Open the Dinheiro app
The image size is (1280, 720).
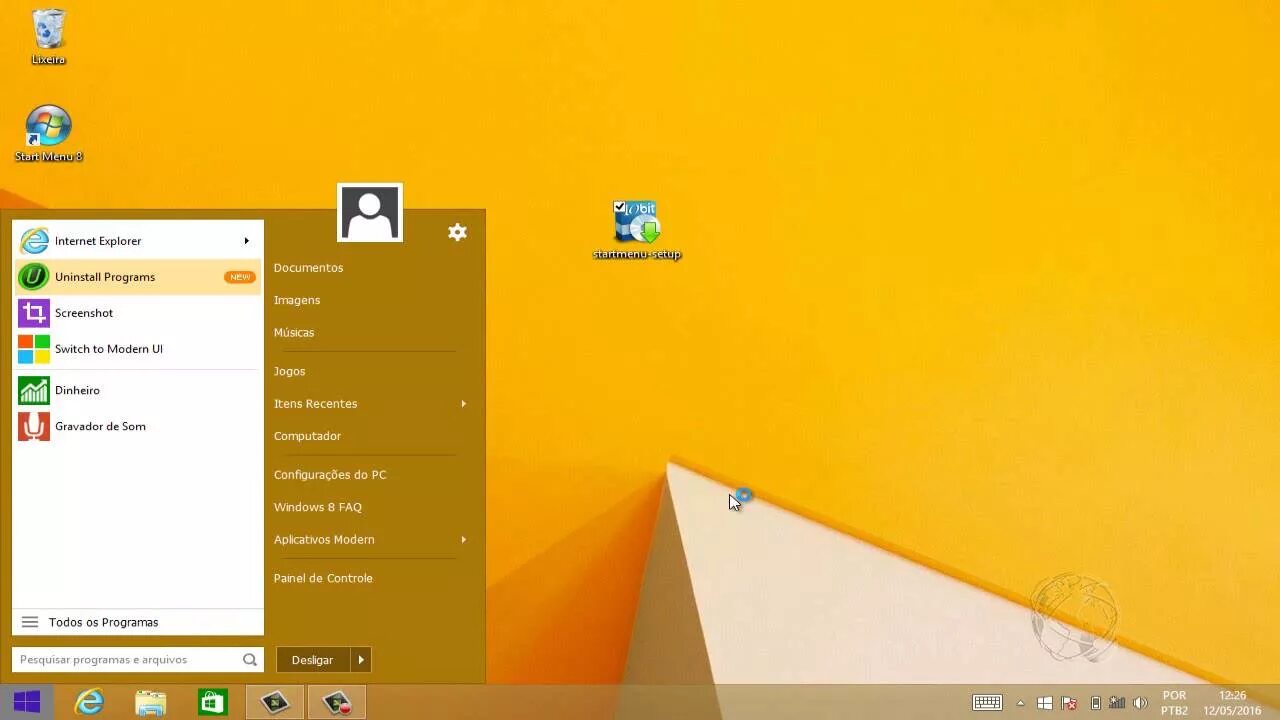tap(138, 390)
